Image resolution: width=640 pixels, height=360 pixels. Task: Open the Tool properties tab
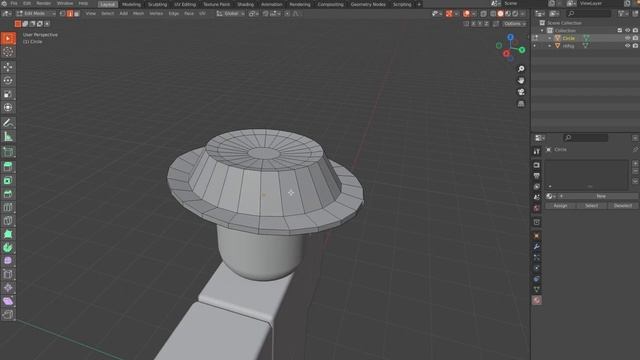click(537, 151)
